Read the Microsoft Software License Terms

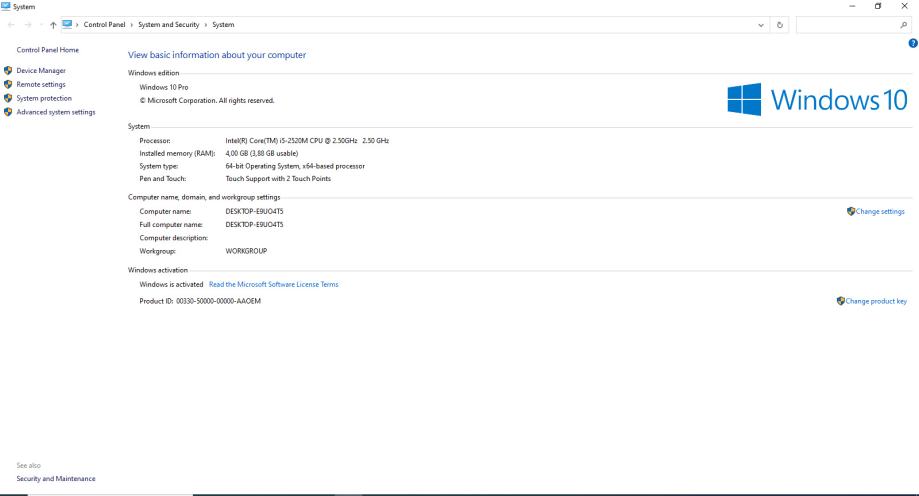point(274,284)
